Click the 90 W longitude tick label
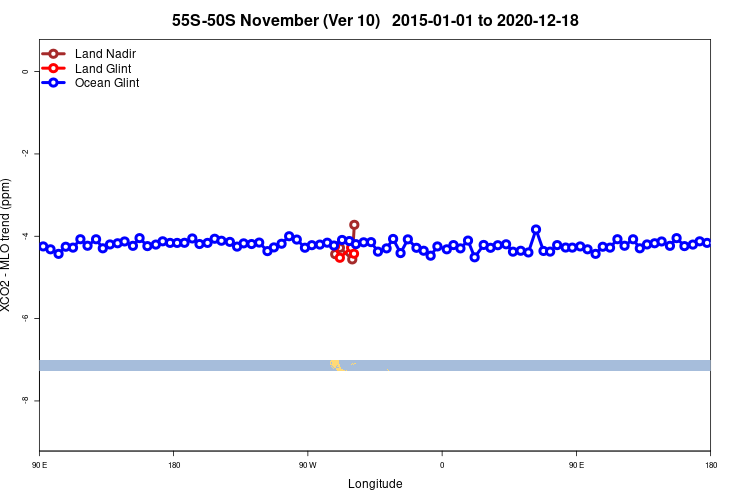 (308, 465)
